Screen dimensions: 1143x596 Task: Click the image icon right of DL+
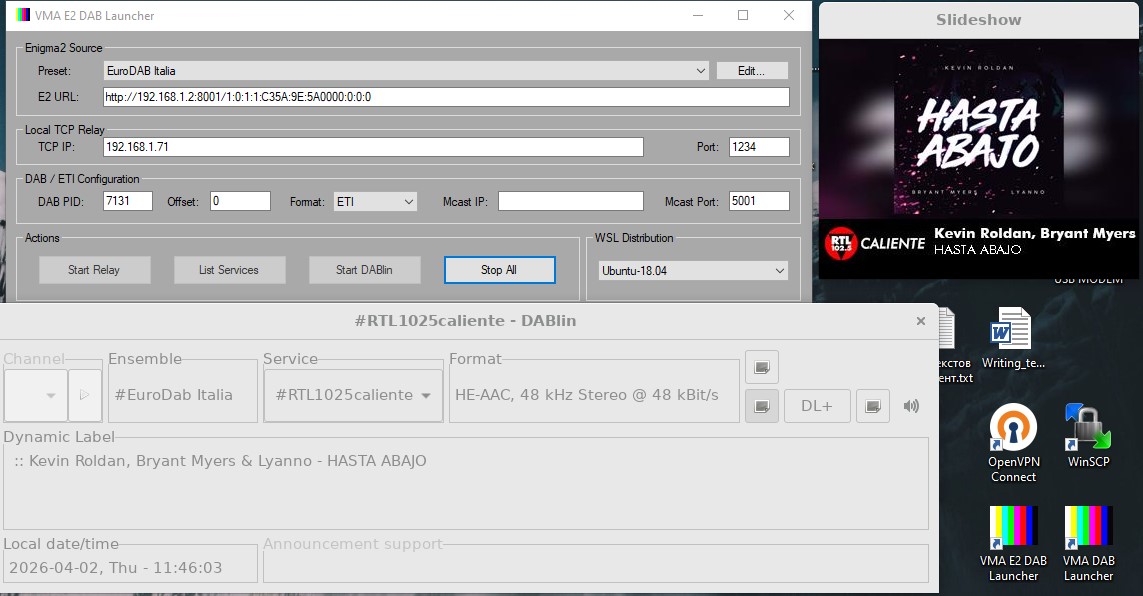point(873,406)
